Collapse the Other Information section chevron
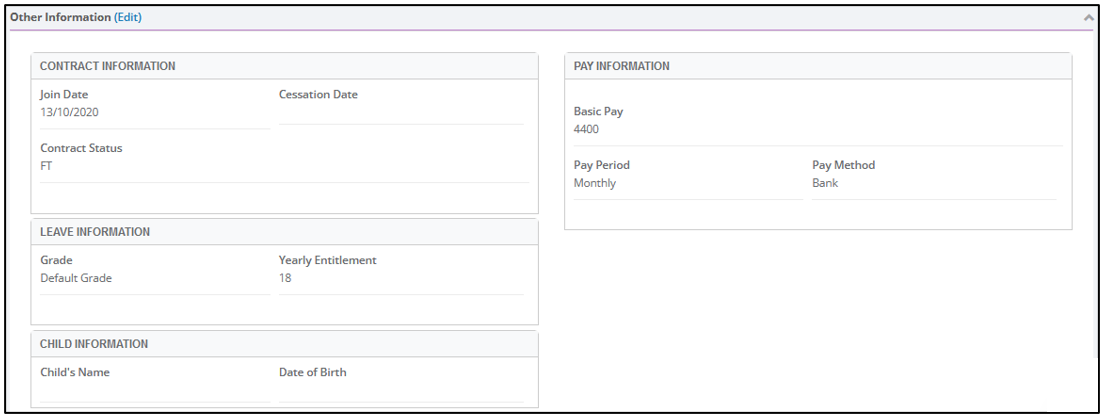1101x416 pixels. 1088,18
